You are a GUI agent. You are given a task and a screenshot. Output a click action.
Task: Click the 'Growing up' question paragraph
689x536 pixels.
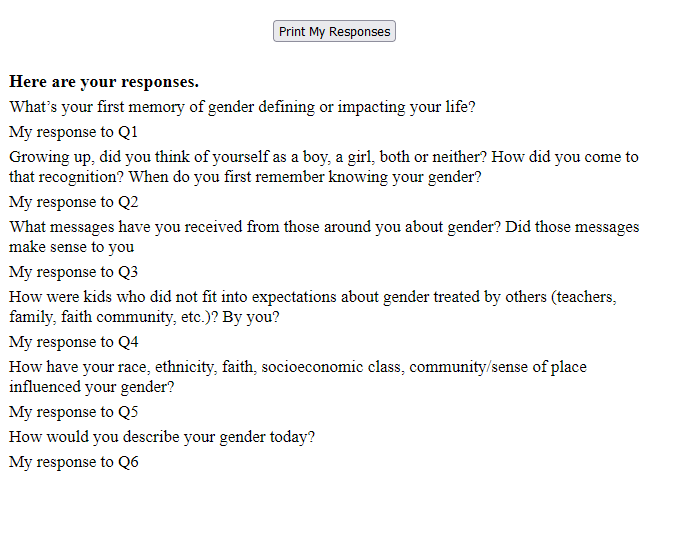tap(324, 167)
